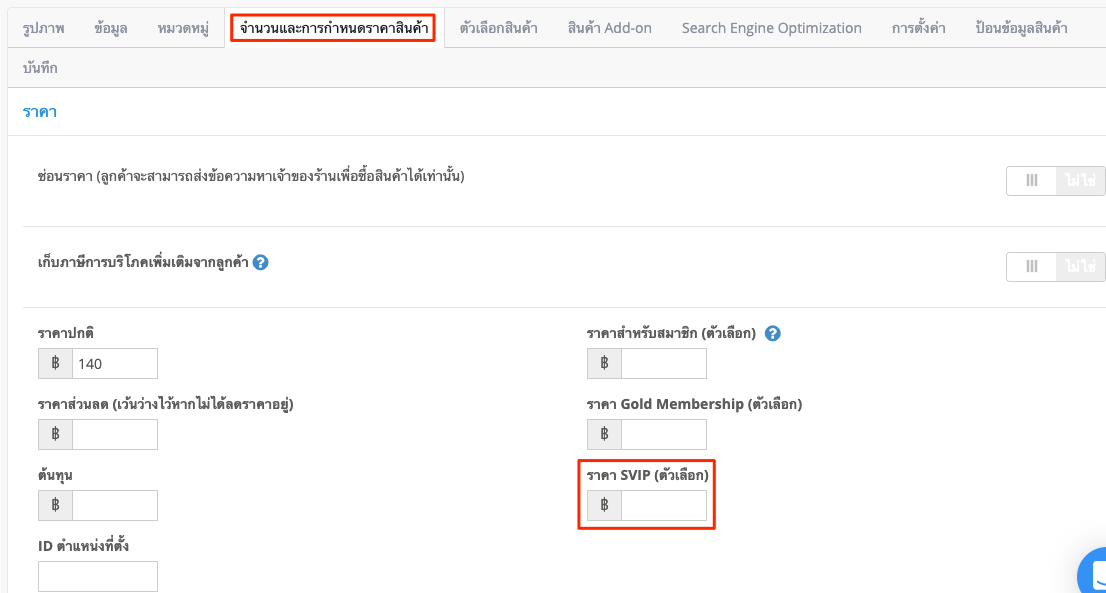This screenshot has width=1106, height=593.
Task: Click help icon beside เก็บภาษีการบริโภคเพิ่มเติมจากลูกค้า
Action: [x=260, y=262]
